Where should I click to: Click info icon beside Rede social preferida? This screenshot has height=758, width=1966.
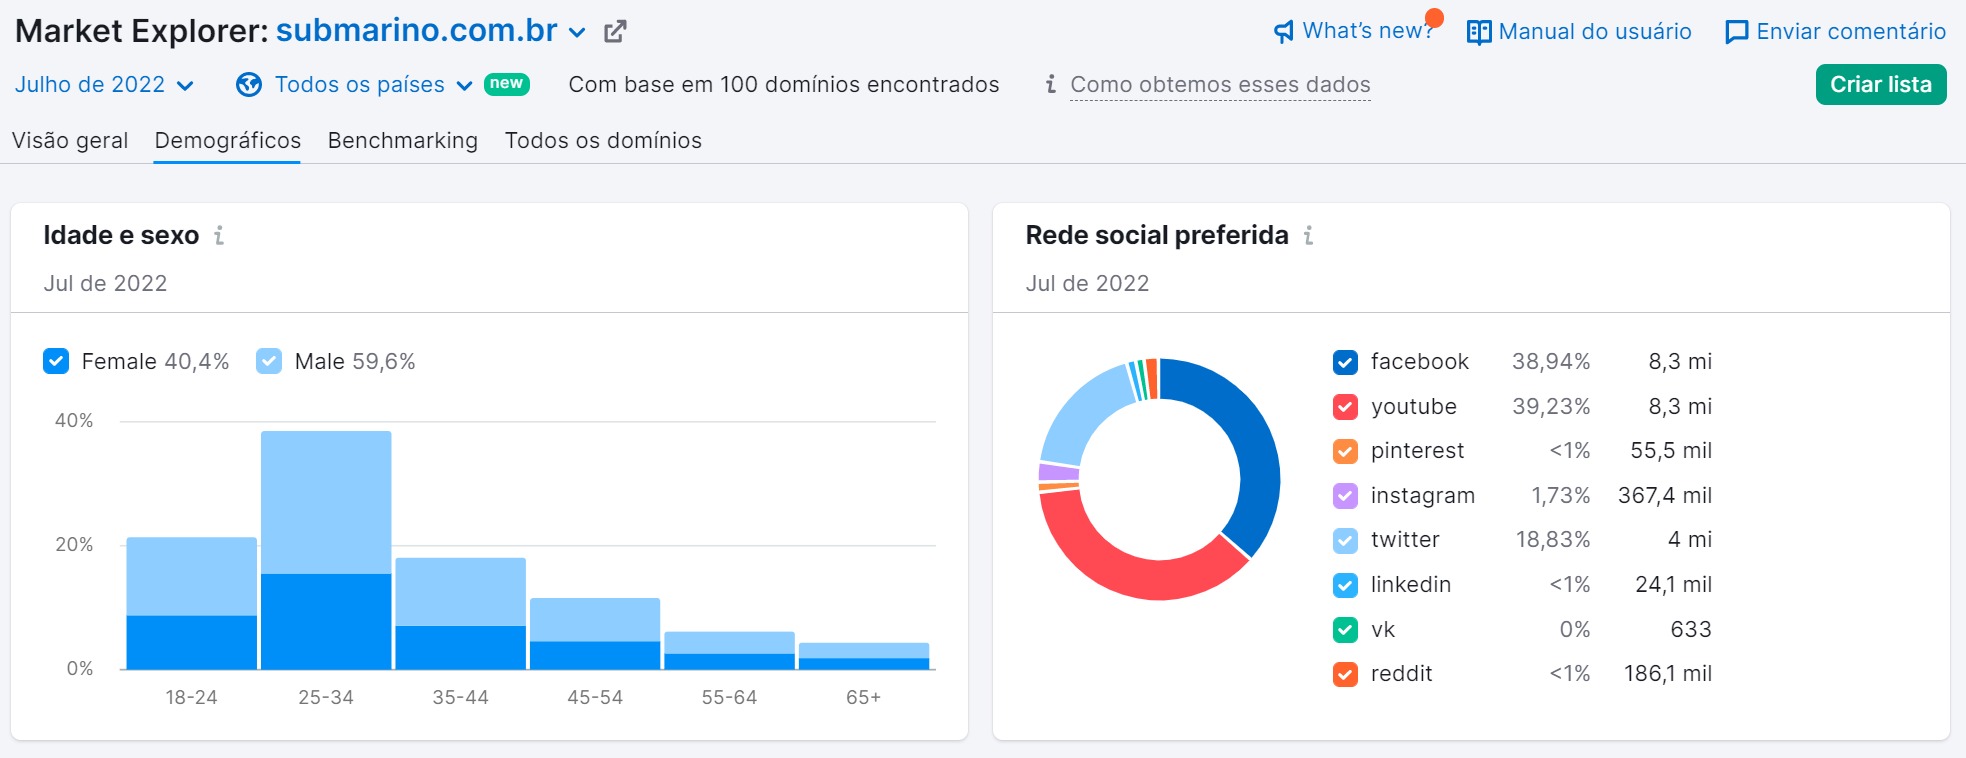(x=1308, y=235)
